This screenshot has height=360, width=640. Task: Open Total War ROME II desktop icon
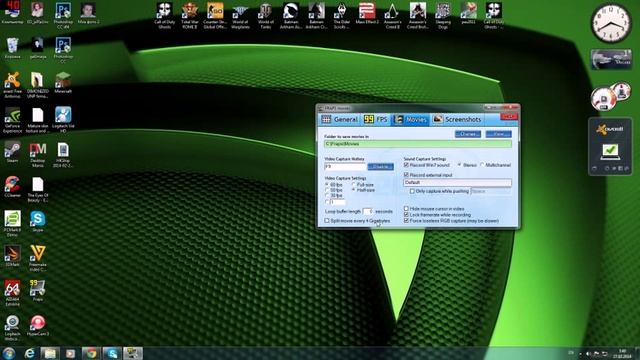190,16
